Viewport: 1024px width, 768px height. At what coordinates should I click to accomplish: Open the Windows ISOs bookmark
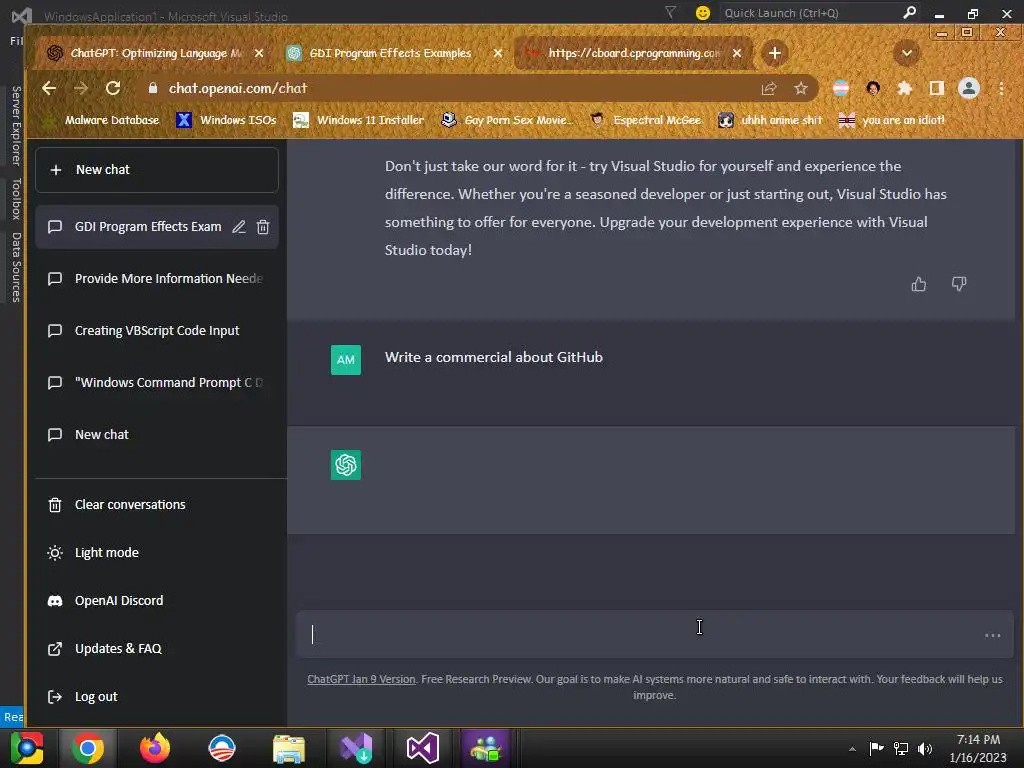coord(227,120)
